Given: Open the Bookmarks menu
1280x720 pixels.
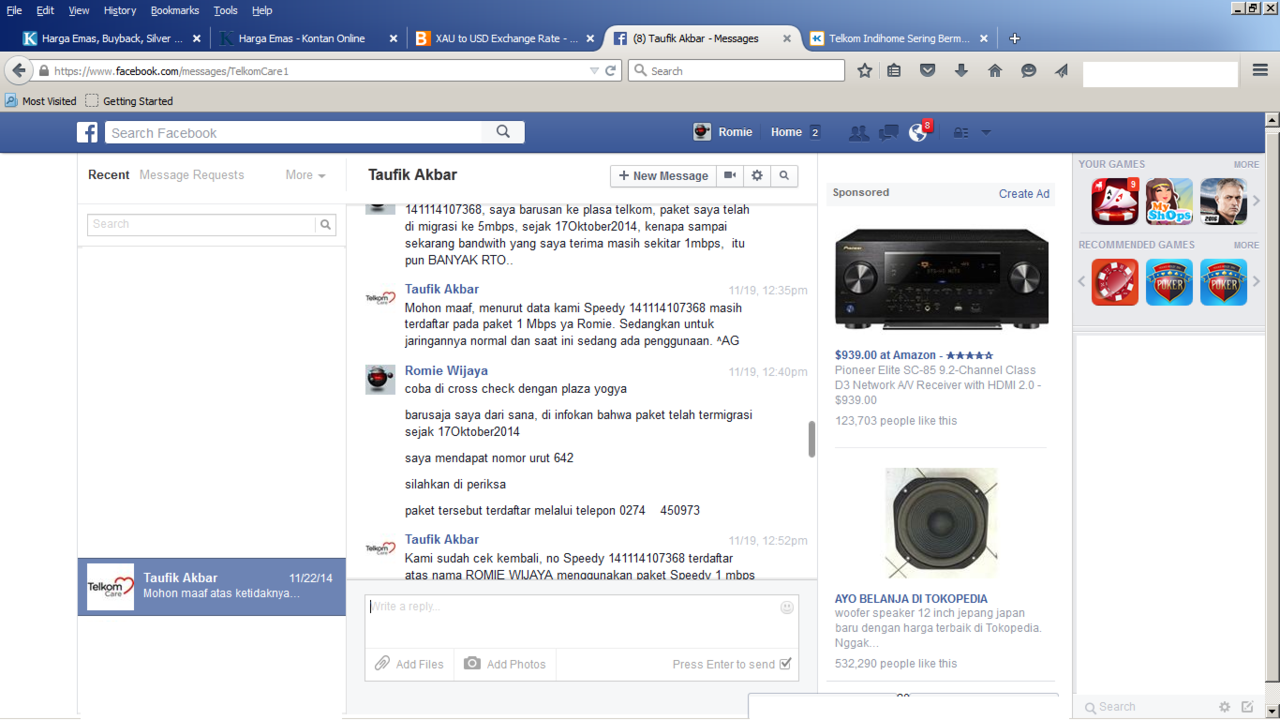Looking at the screenshot, I should click(x=175, y=10).
